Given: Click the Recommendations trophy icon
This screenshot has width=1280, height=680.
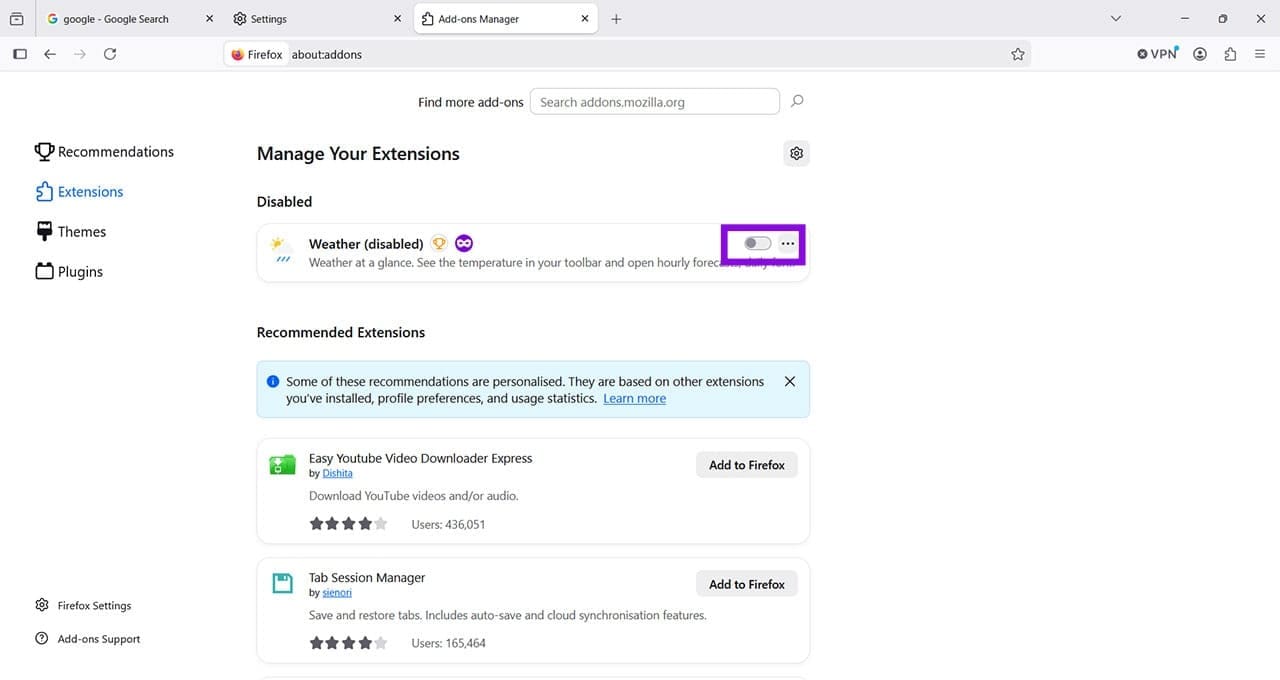Looking at the screenshot, I should 44,151.
